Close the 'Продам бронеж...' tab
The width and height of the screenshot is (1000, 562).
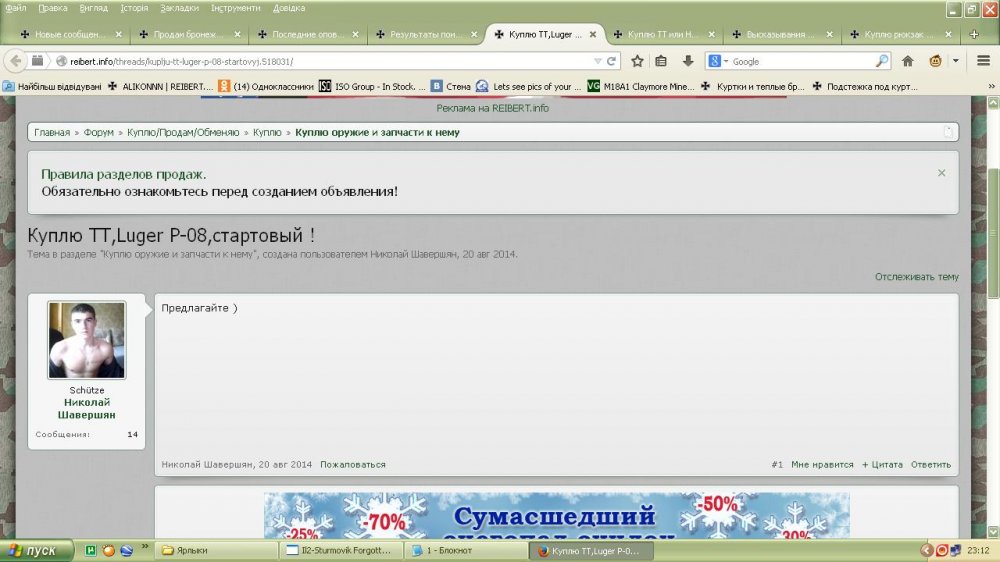pos(237,34)
